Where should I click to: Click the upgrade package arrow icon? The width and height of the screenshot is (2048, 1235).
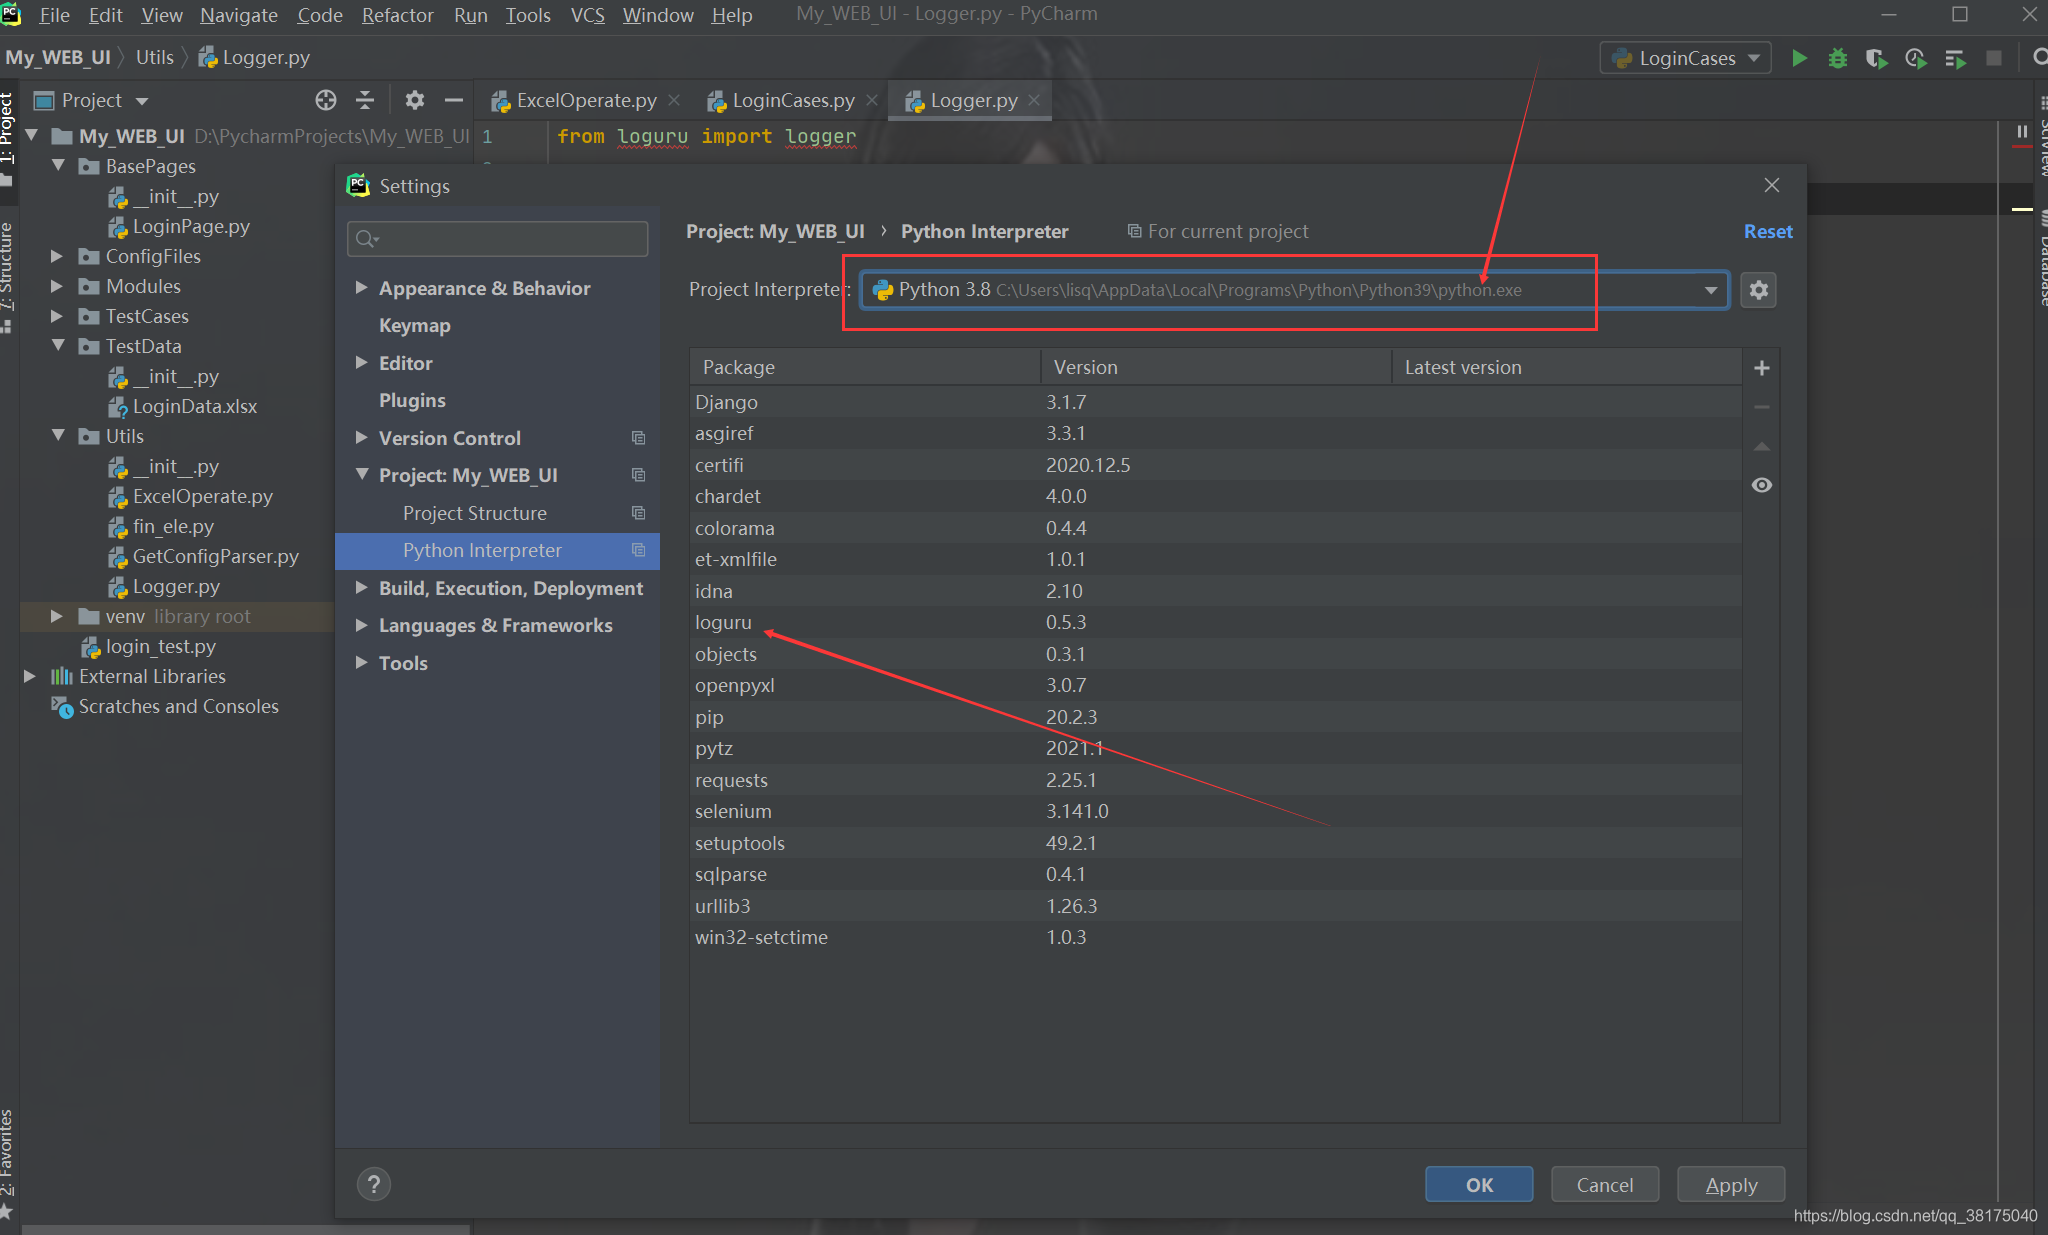tap(1762, 446)
